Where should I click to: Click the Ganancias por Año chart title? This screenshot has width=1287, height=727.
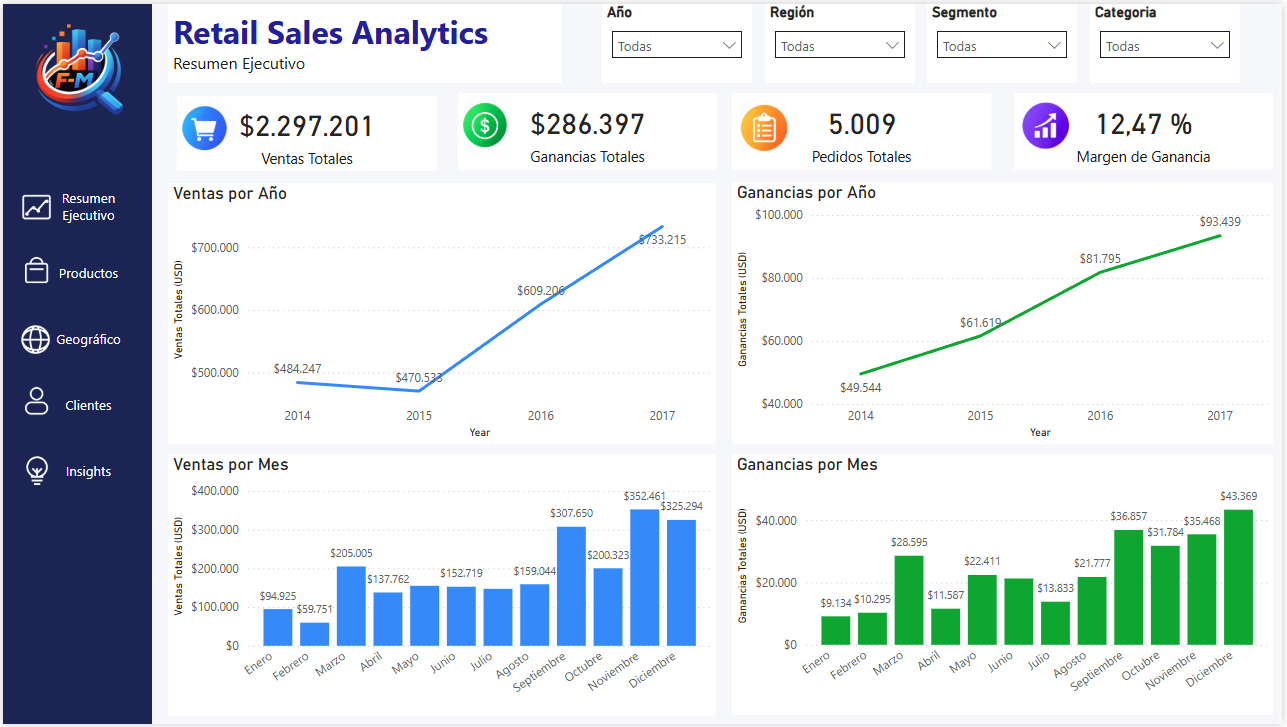click(806, 192)
